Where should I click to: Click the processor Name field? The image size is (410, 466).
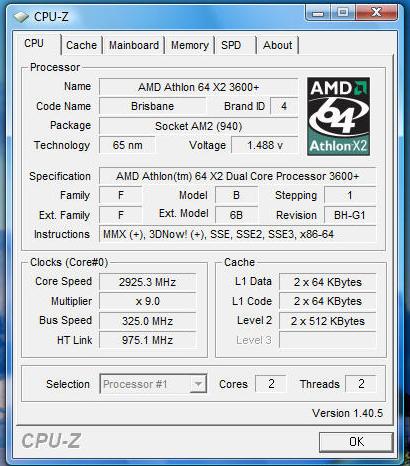coord(198,87)
